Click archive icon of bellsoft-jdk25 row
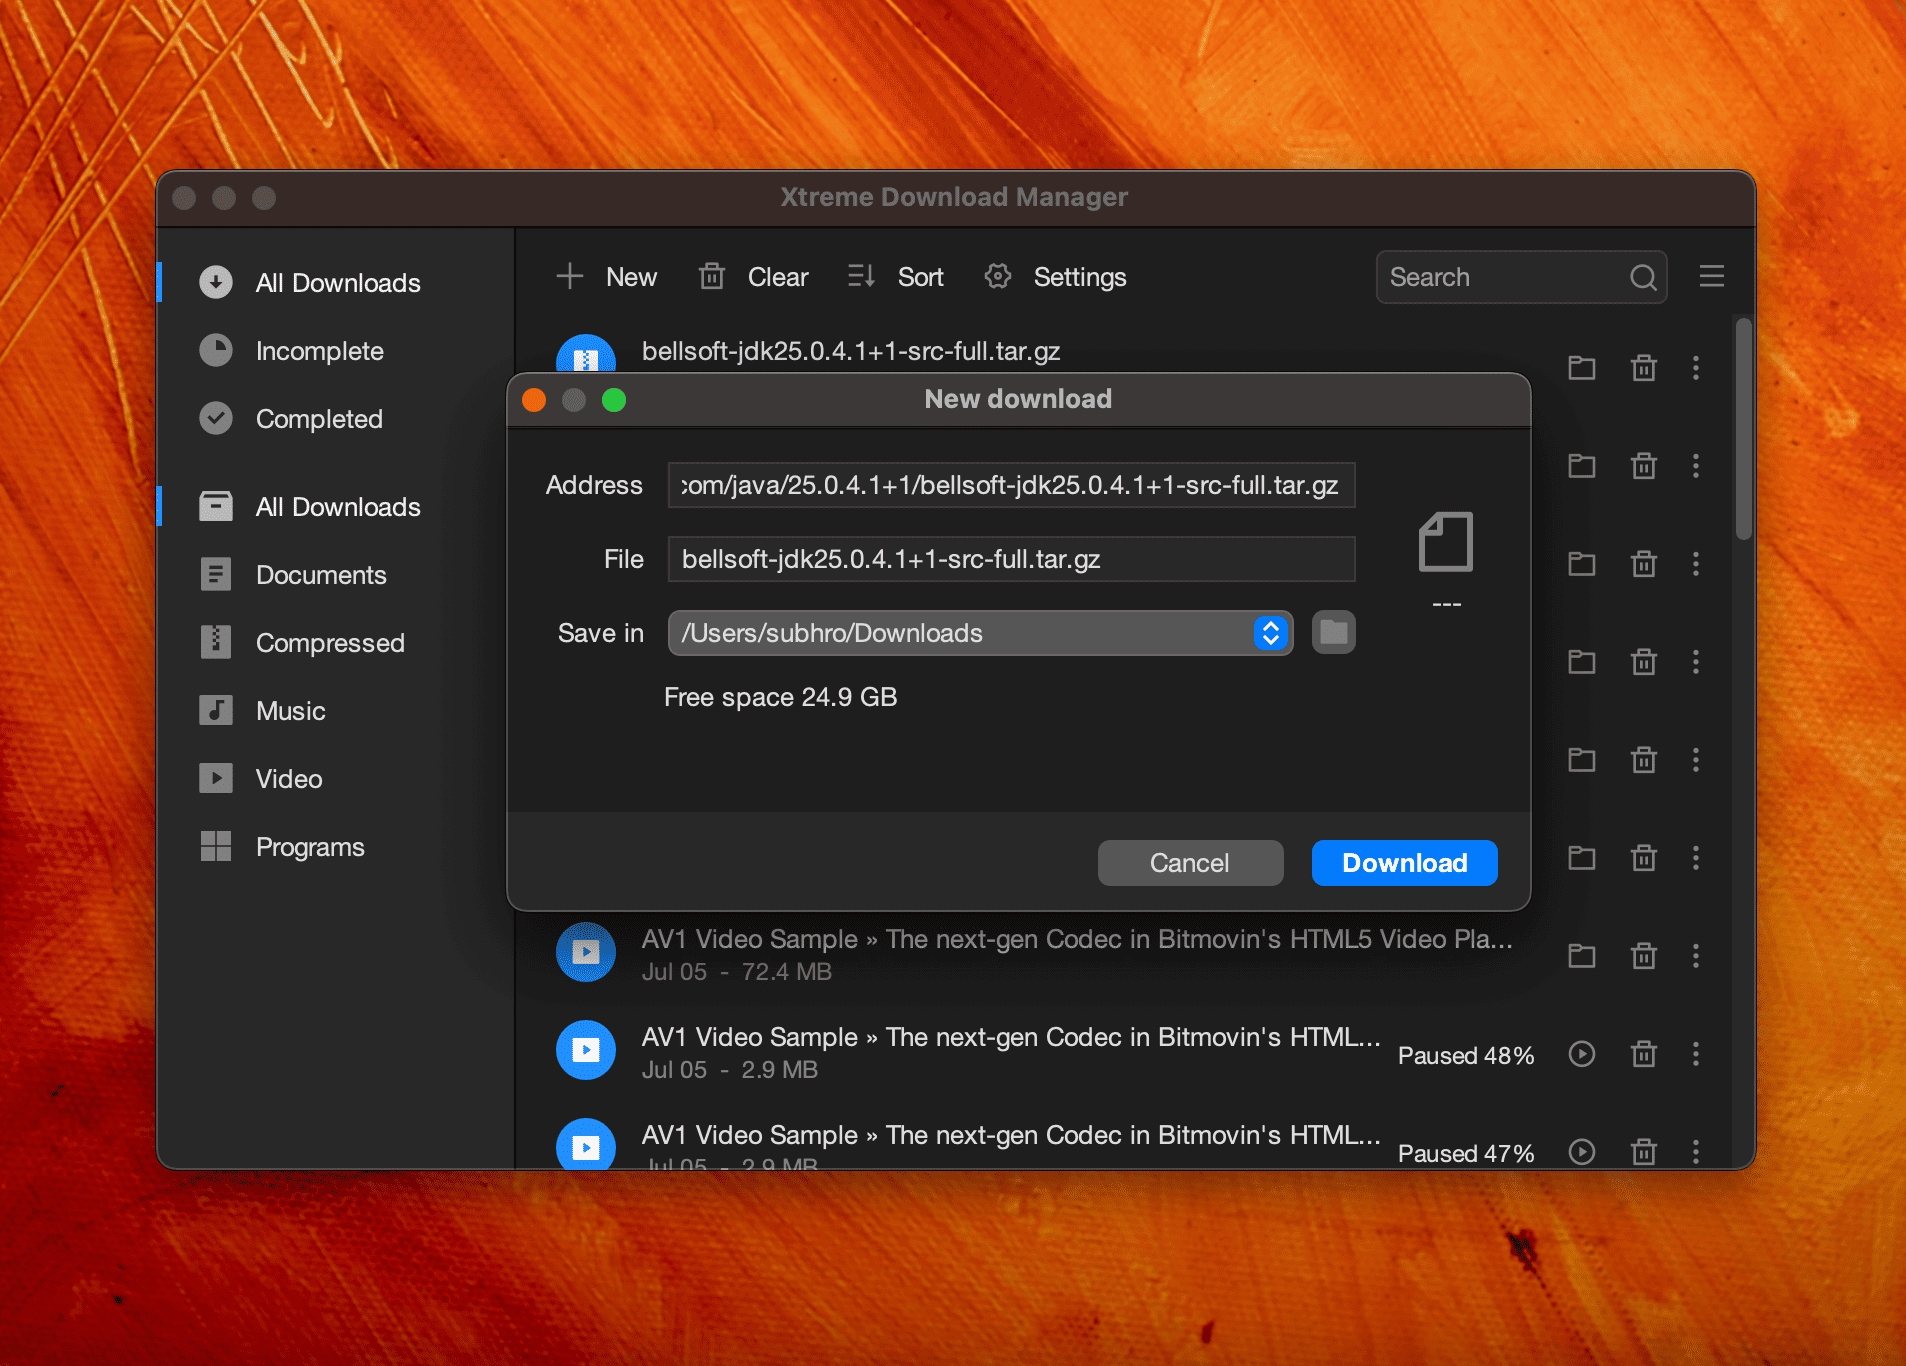This screenshot has width=1906, height=1366. [x=586, y=354]
